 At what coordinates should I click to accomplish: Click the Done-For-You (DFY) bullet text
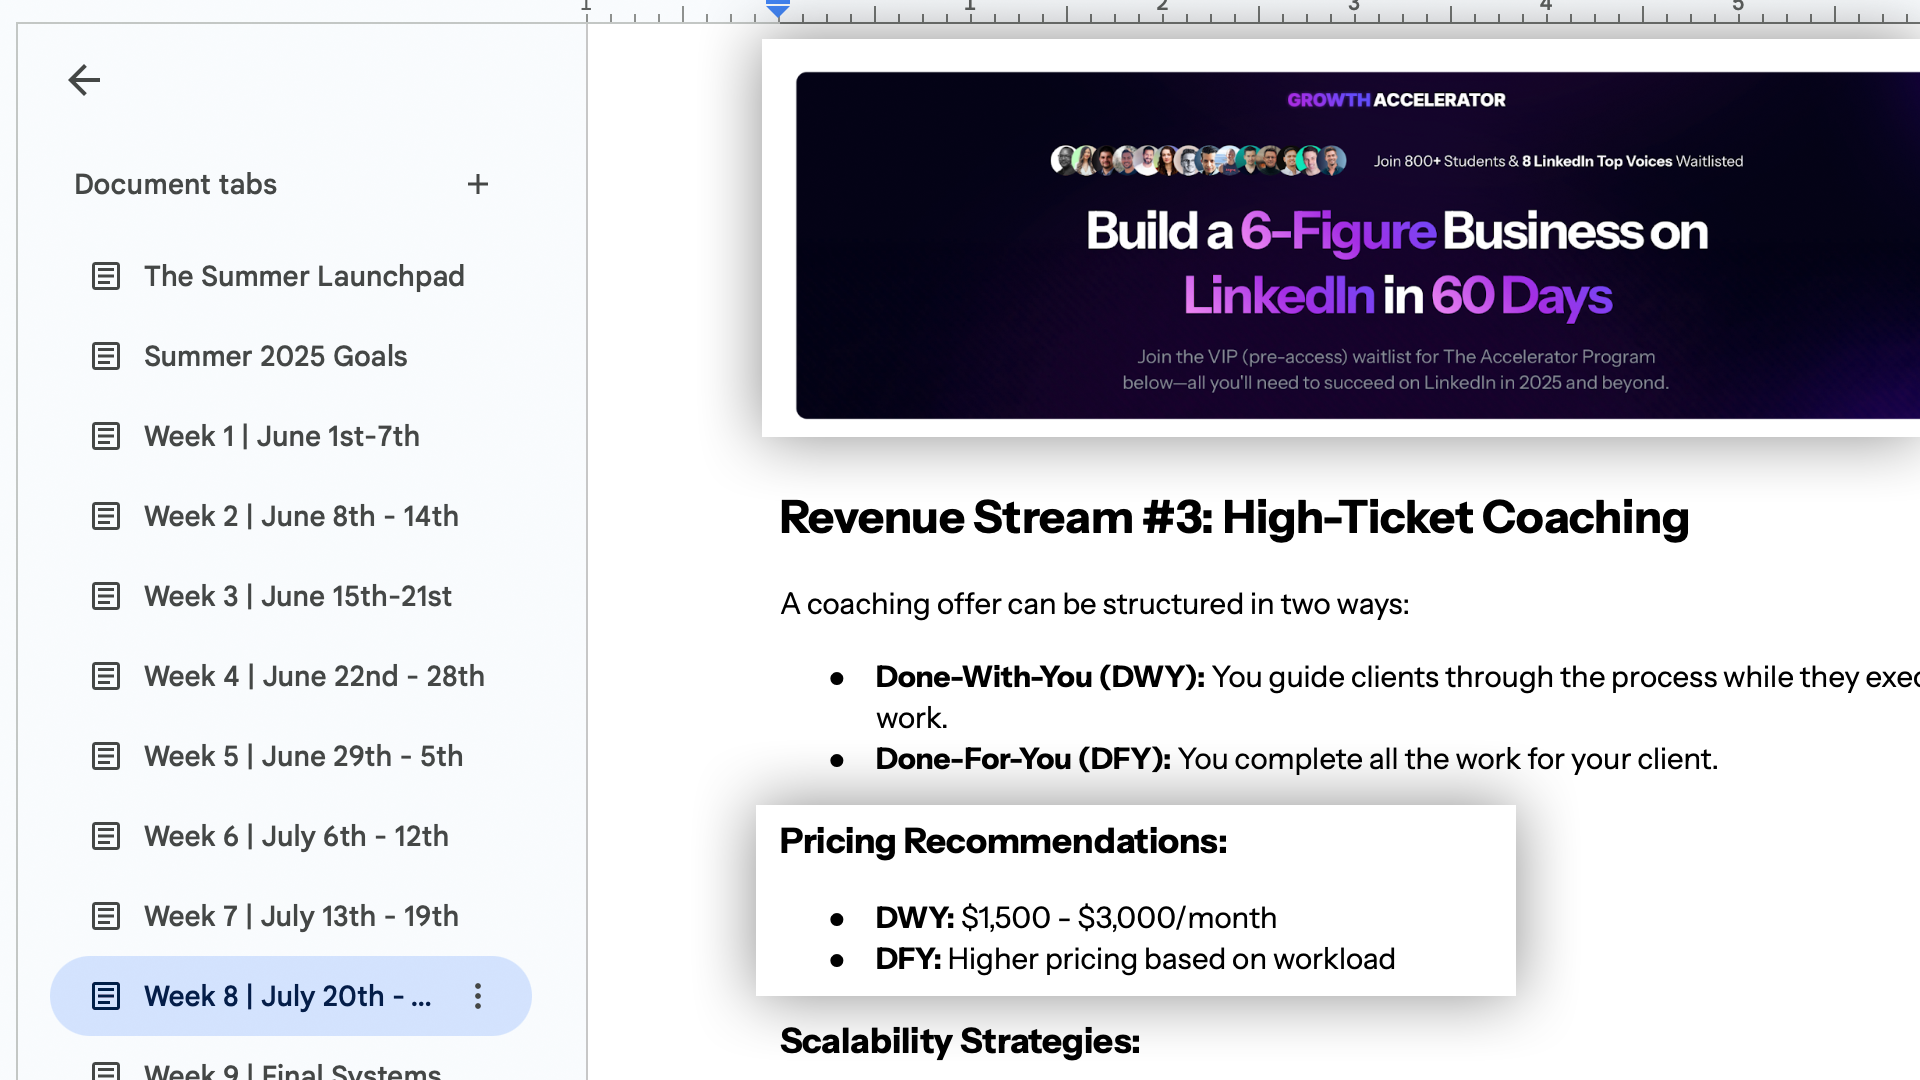click(x=1297, y=759)
